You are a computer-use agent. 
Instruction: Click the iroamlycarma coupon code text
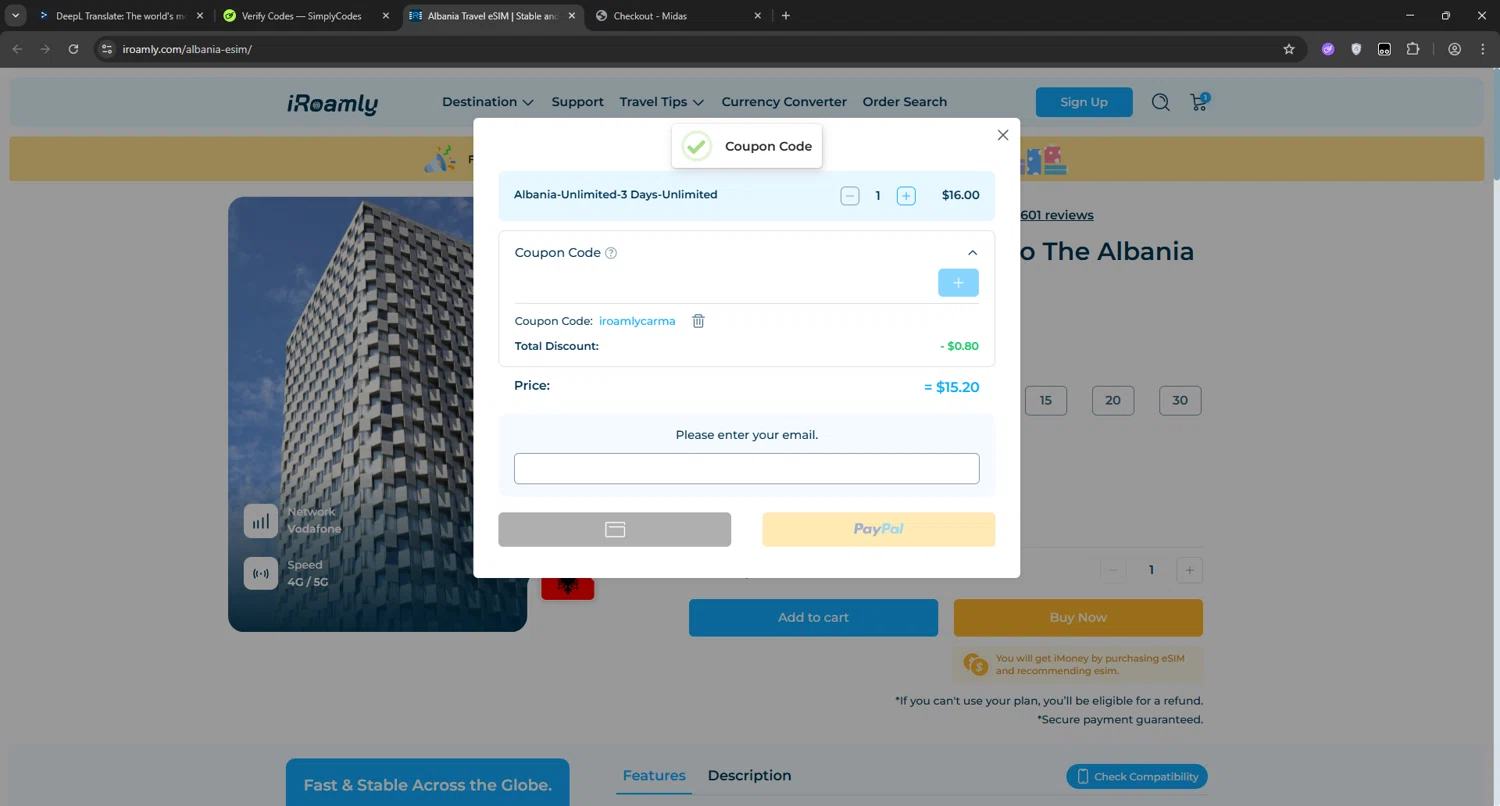click(x=637, y=321)
